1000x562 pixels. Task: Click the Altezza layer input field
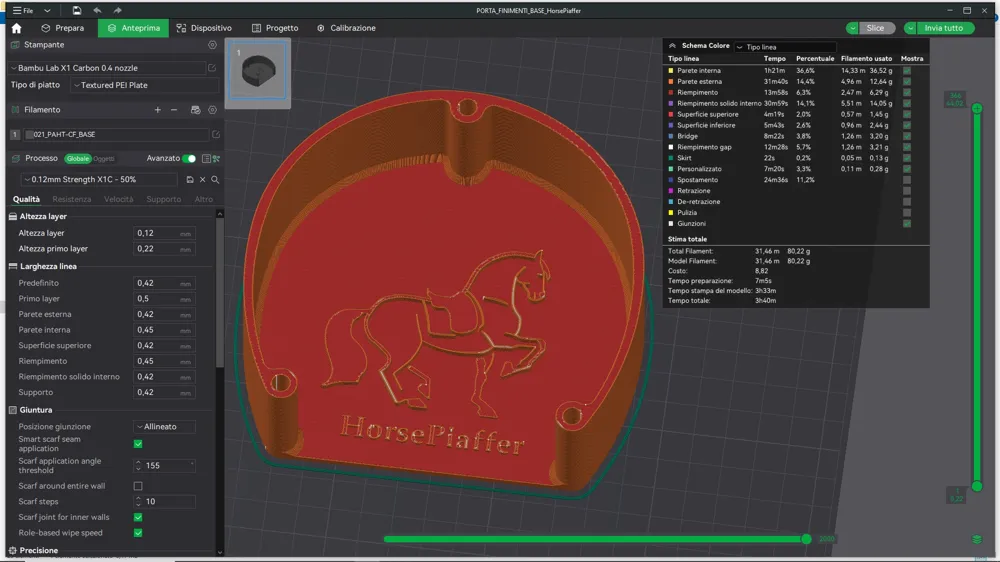point(164,233)
